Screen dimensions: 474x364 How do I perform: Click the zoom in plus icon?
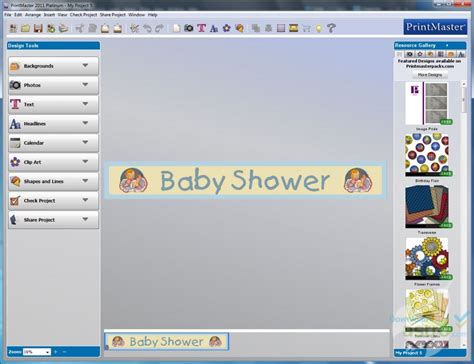tap(56, 352)
